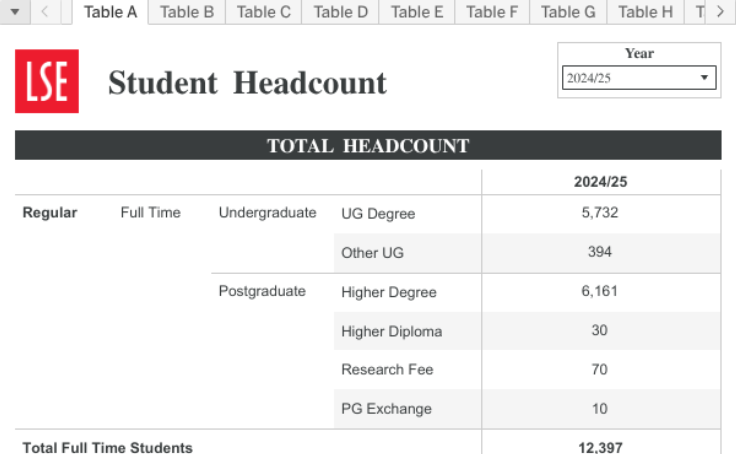This screenshot has height=454, width=736.
Task: Switch to the Table E tab
Action: click(417, 12)
